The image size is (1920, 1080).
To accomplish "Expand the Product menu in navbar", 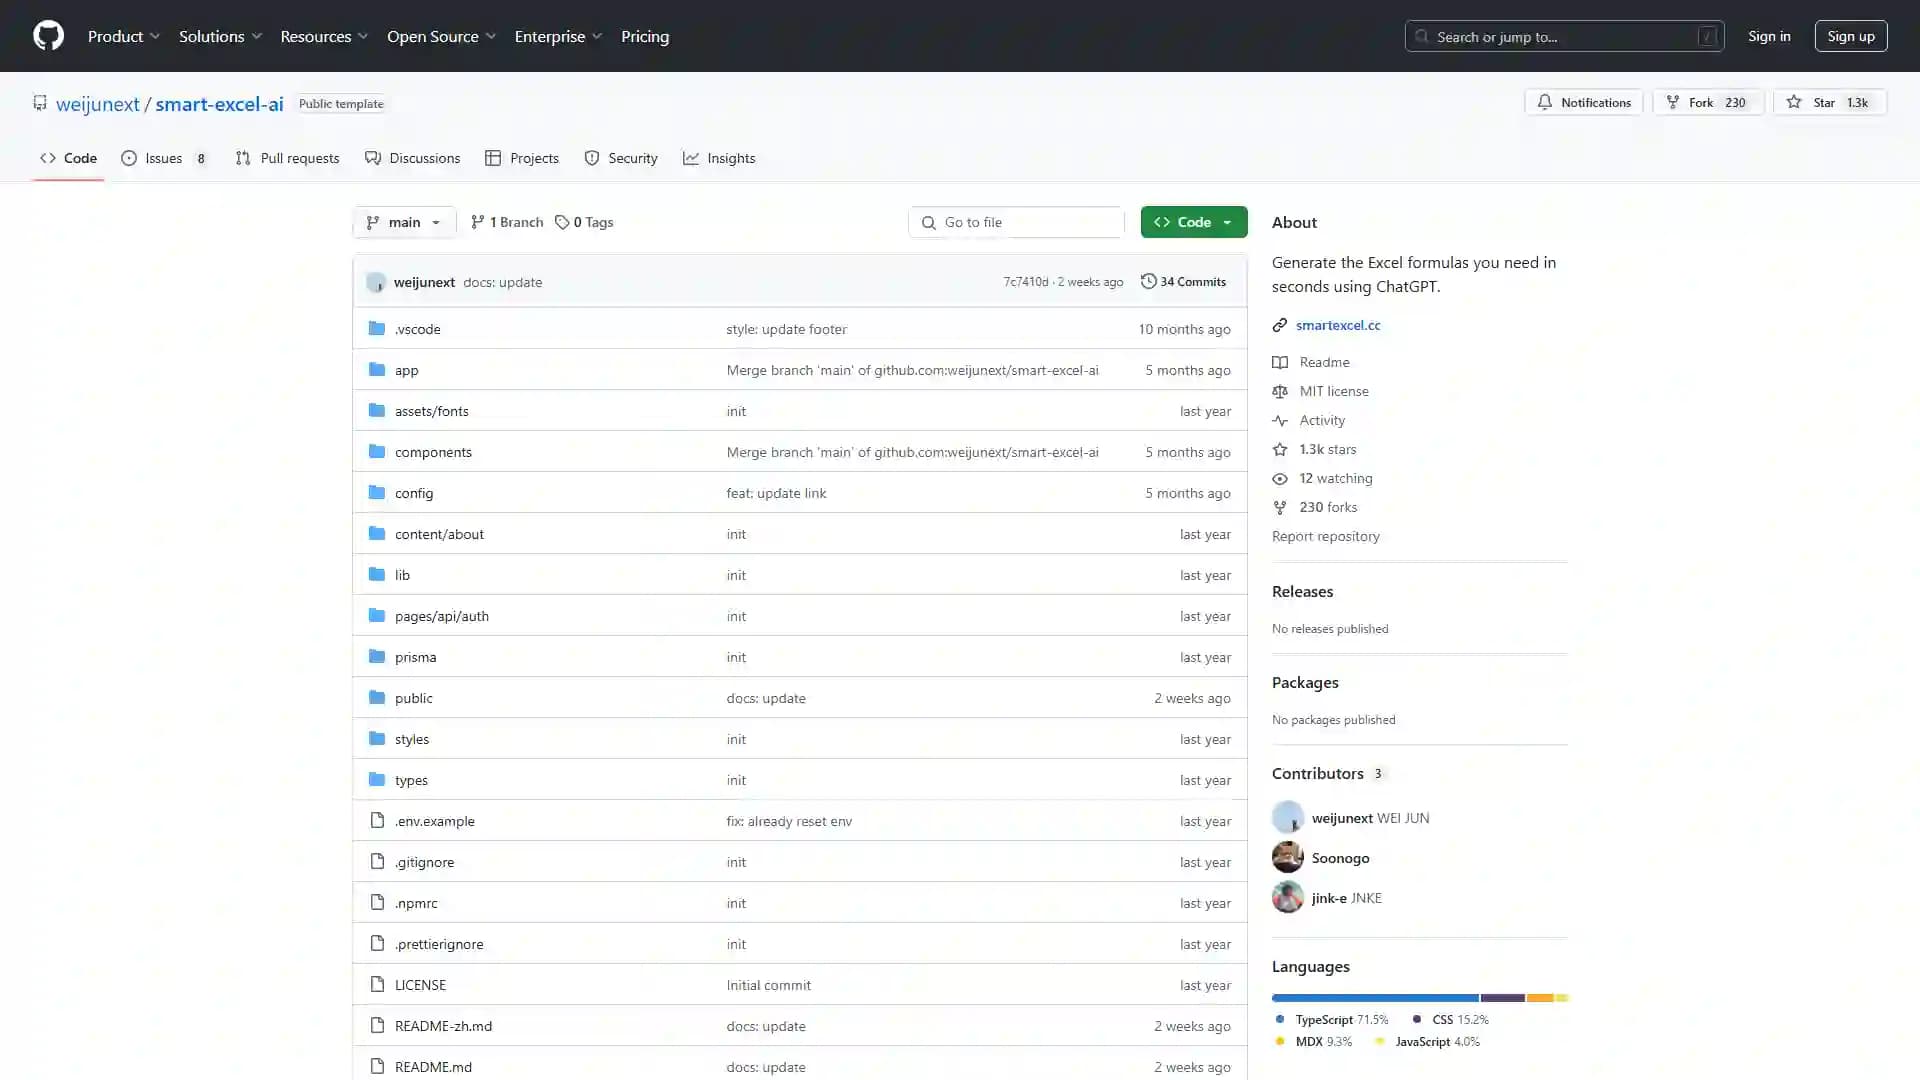I will (124, 36).
